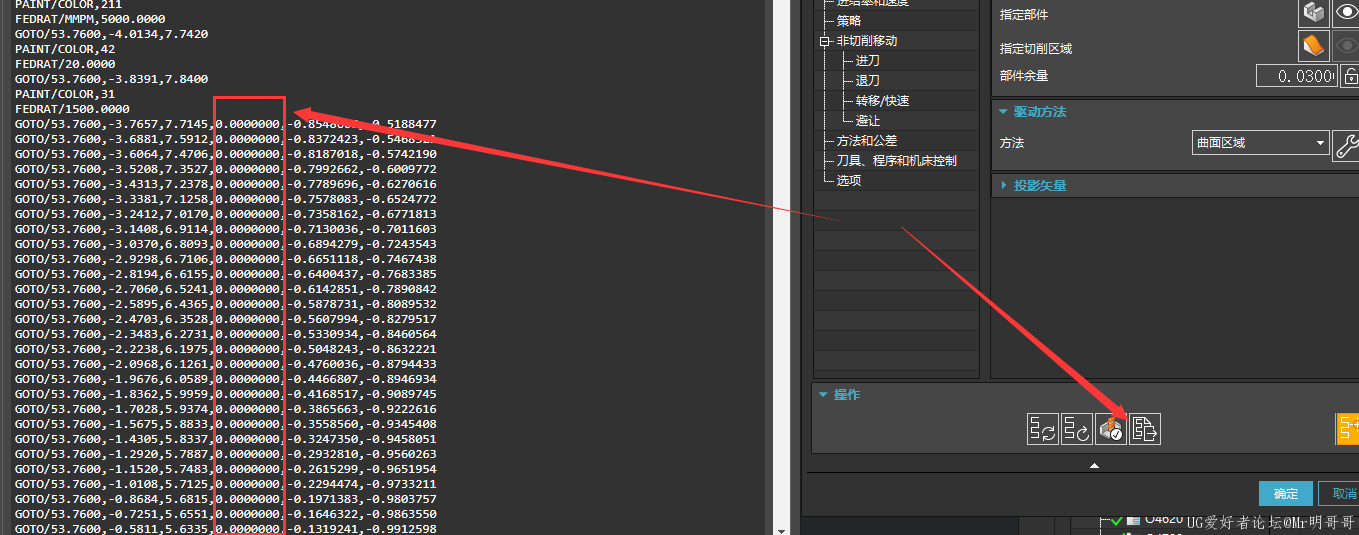
Task: Click the GOTO line containing -3.0370,6.8093
Action: 225,244
